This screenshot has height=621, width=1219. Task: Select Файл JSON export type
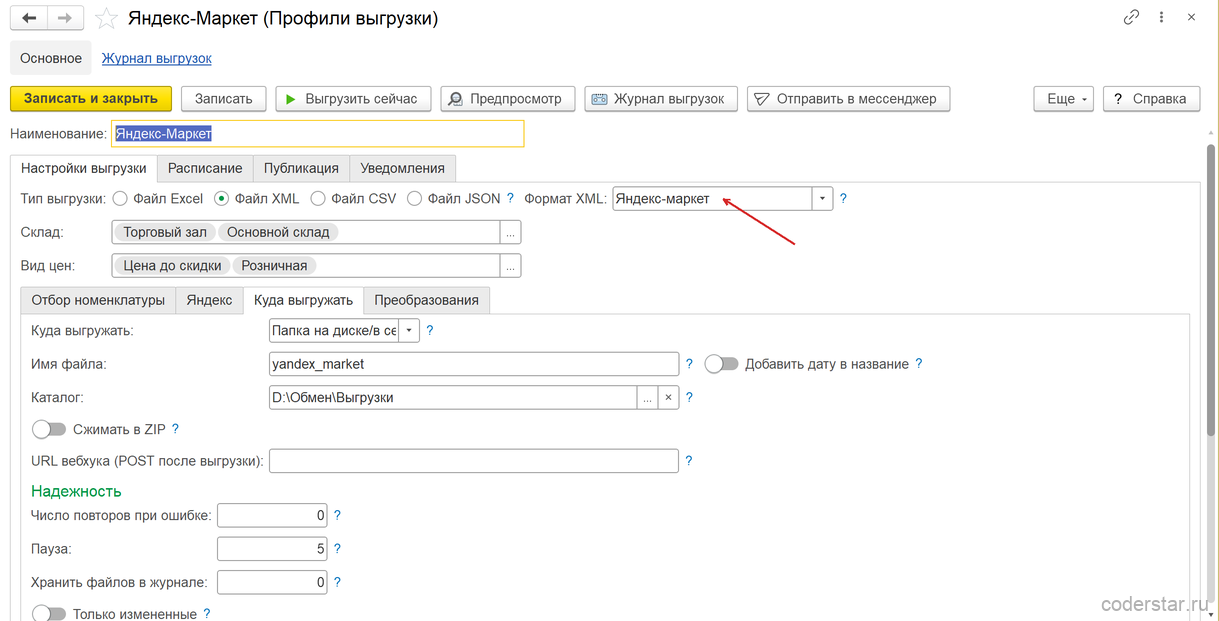click(414, 198)
